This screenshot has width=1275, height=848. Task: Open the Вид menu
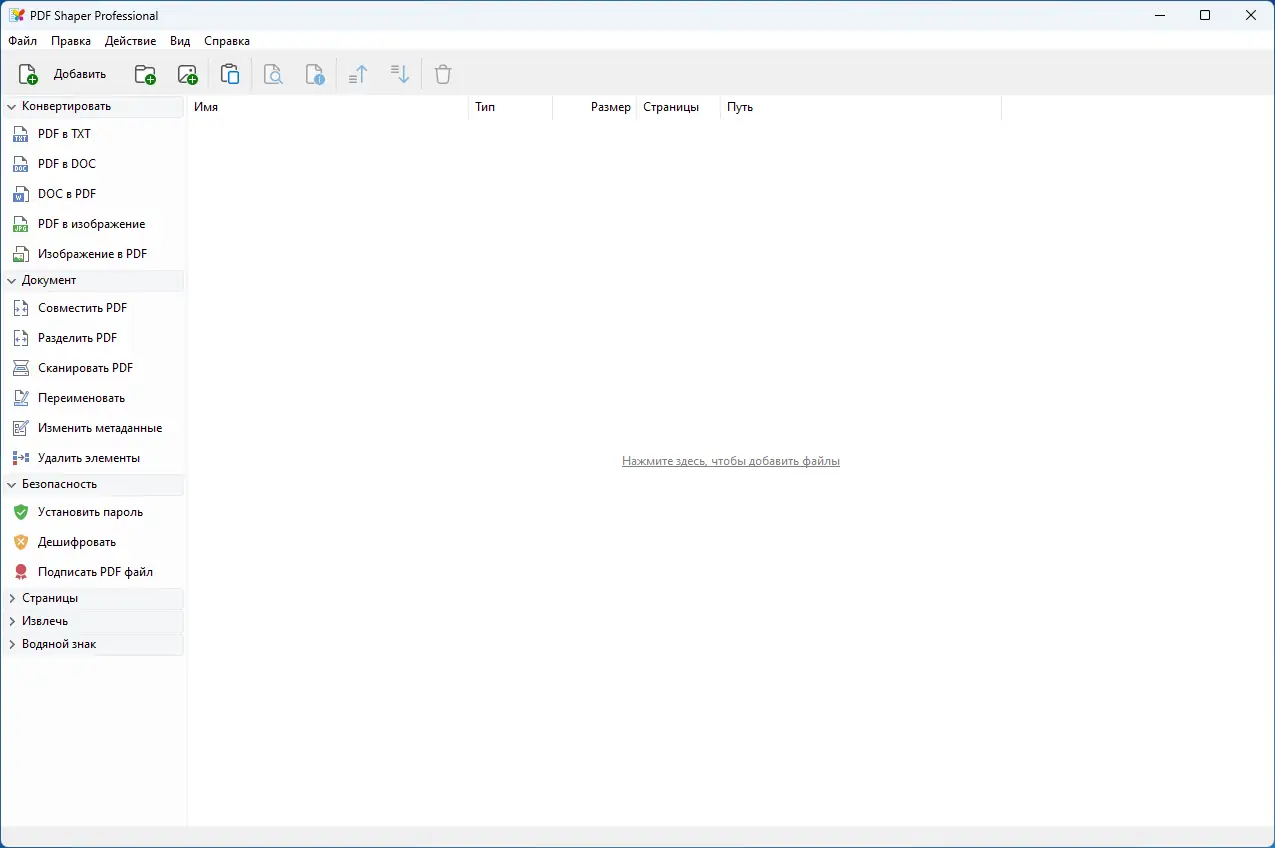(x=180, y=41)
